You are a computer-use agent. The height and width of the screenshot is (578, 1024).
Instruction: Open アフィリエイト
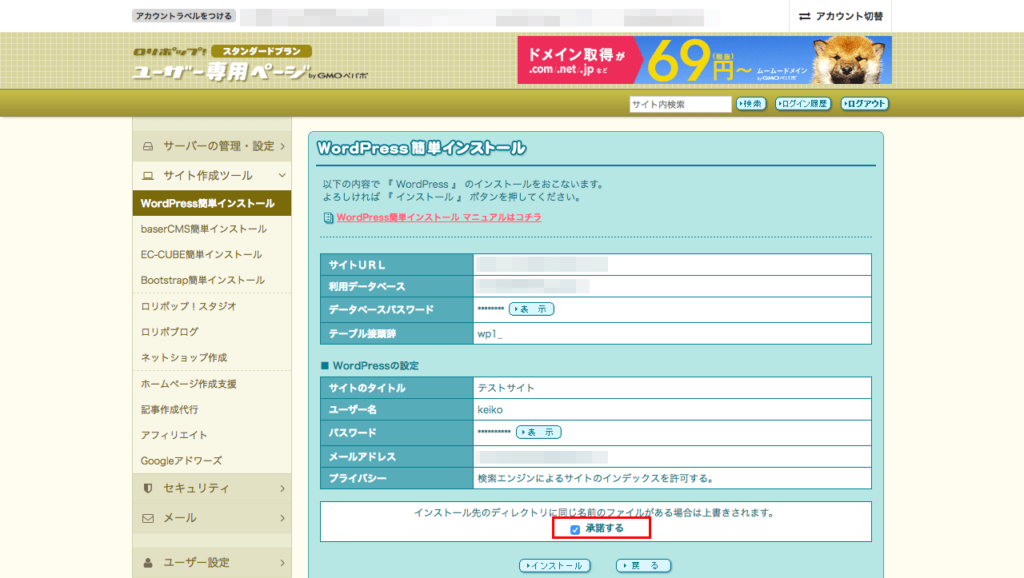pyautogui.click(x=174, y=435)
